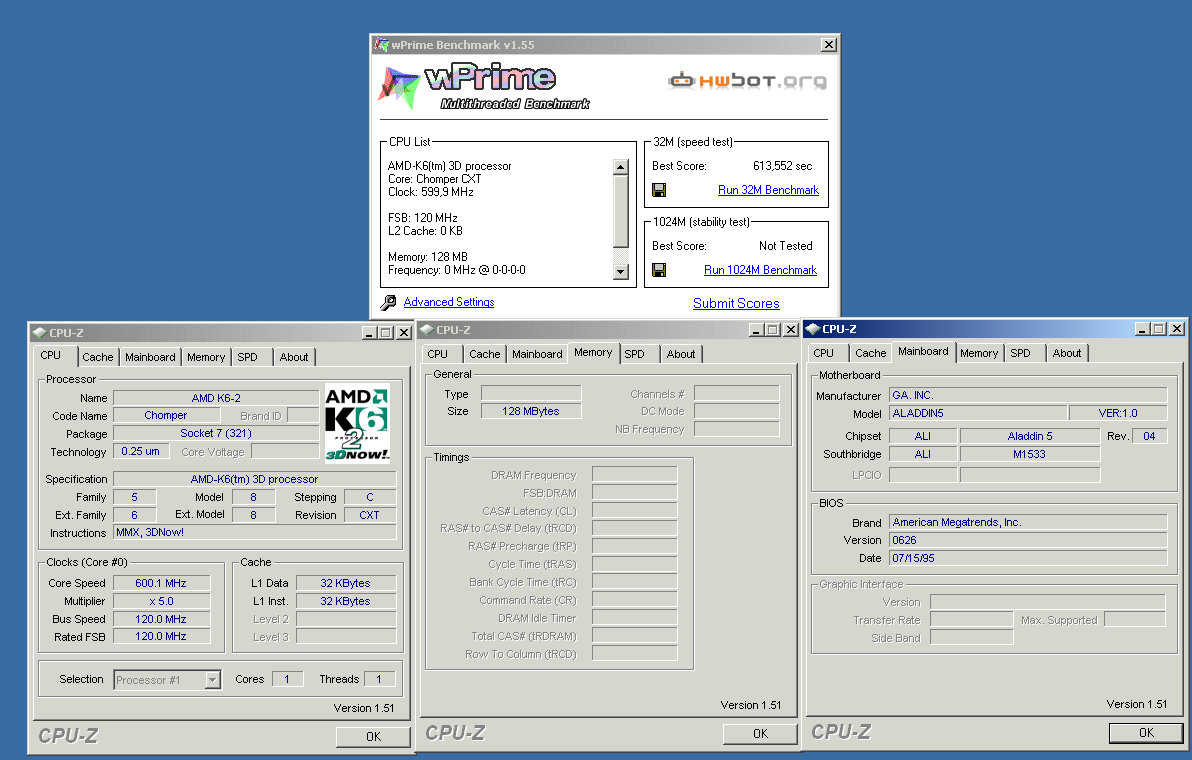Image resolution: width=1192 pixels, height=760 pixels.
Task: Open Advanced Settings link in wPrime
Action: (x=449, y=302)
